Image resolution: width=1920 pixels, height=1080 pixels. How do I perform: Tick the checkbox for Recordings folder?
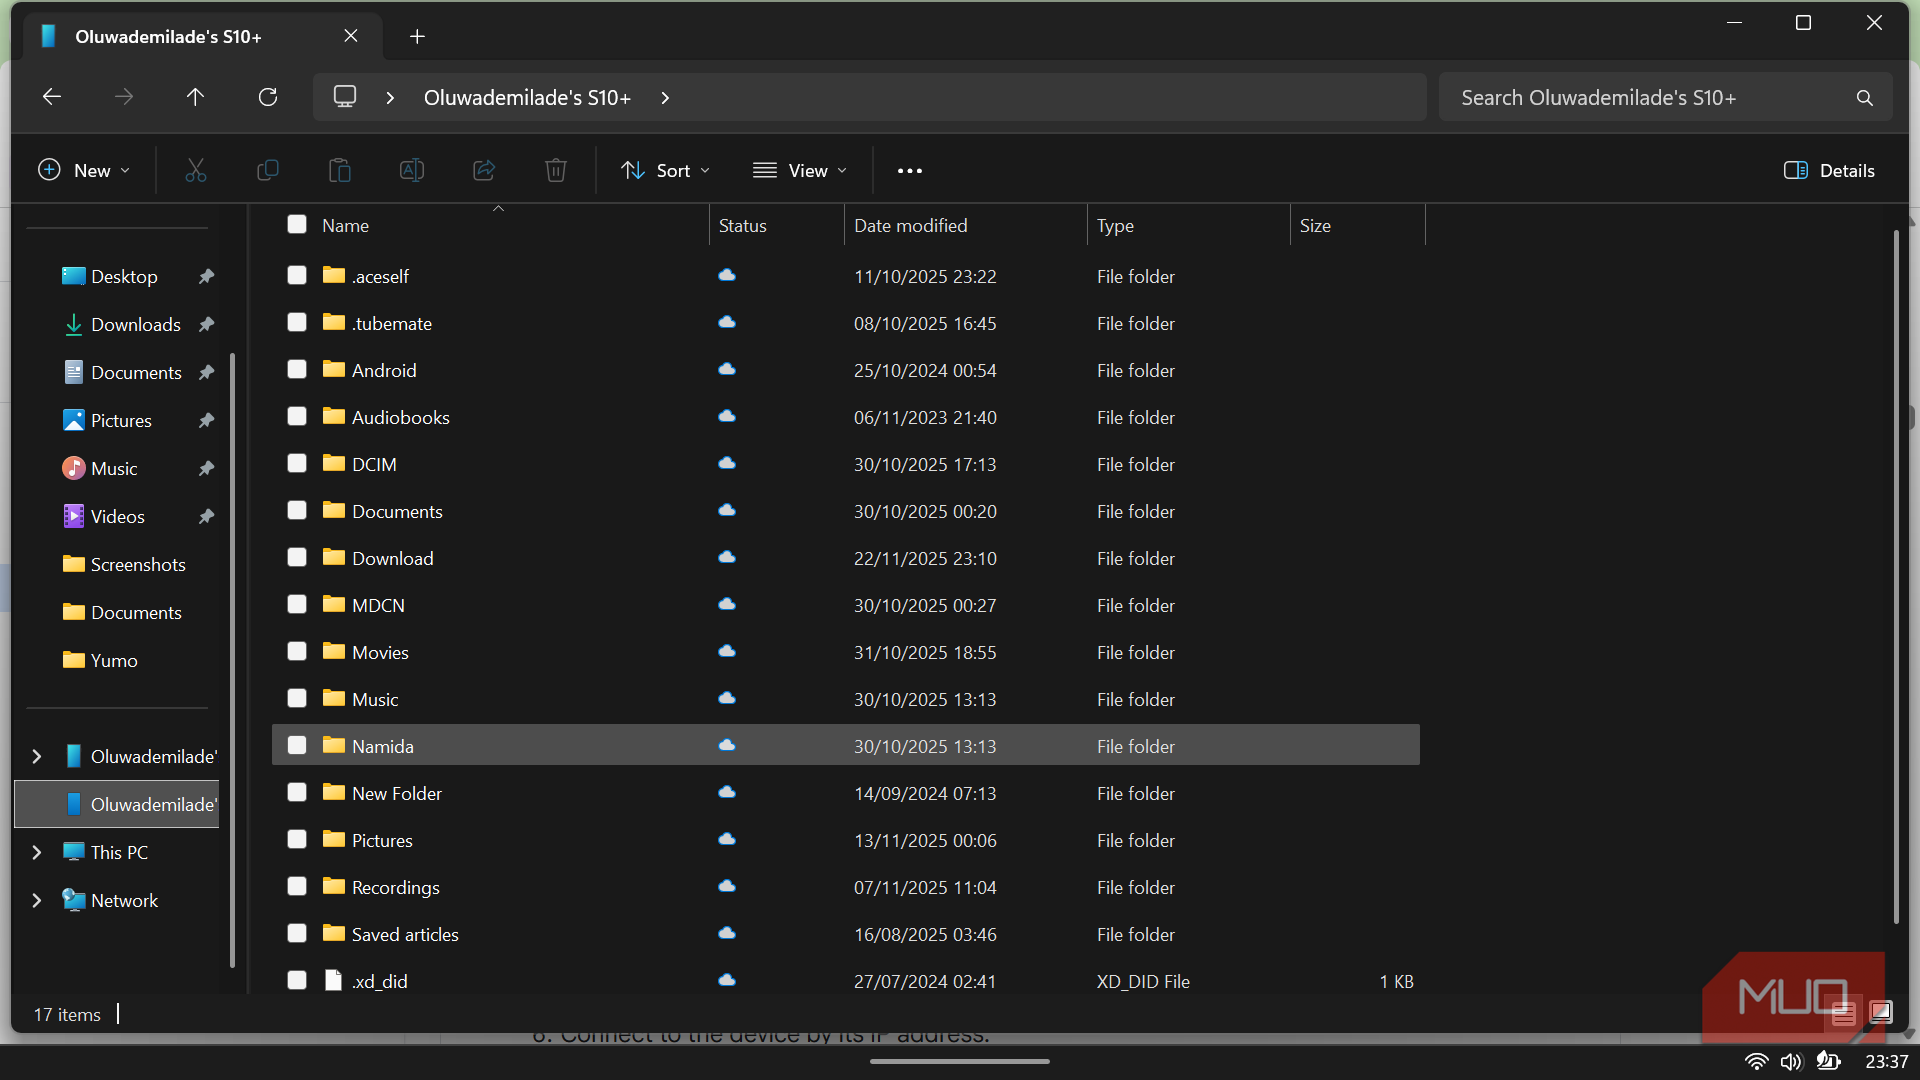297,887
